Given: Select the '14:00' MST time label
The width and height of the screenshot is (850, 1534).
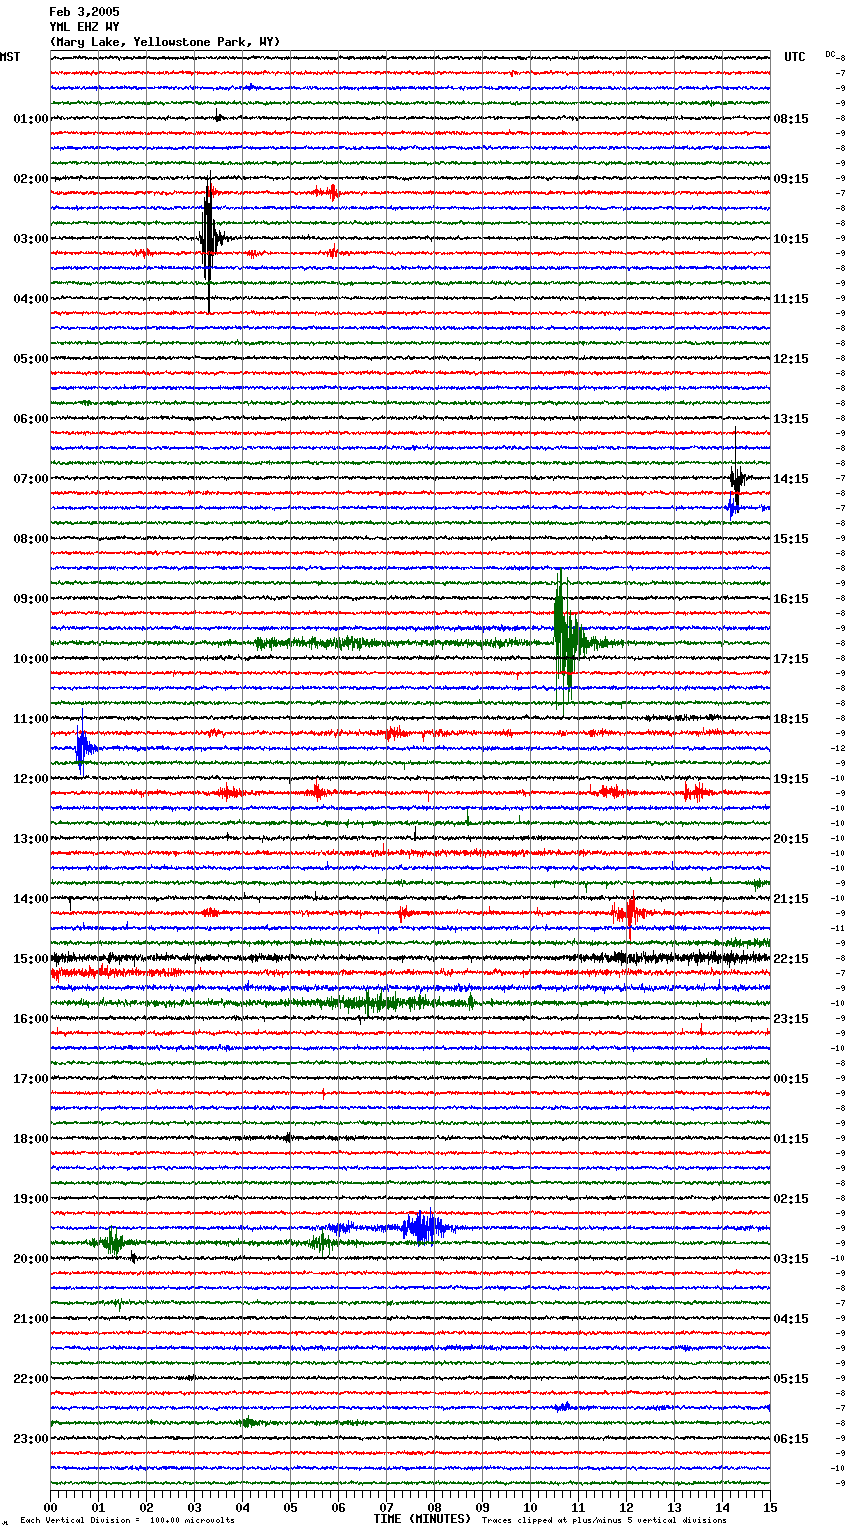Looking at the screenshot, I should 31,899.
